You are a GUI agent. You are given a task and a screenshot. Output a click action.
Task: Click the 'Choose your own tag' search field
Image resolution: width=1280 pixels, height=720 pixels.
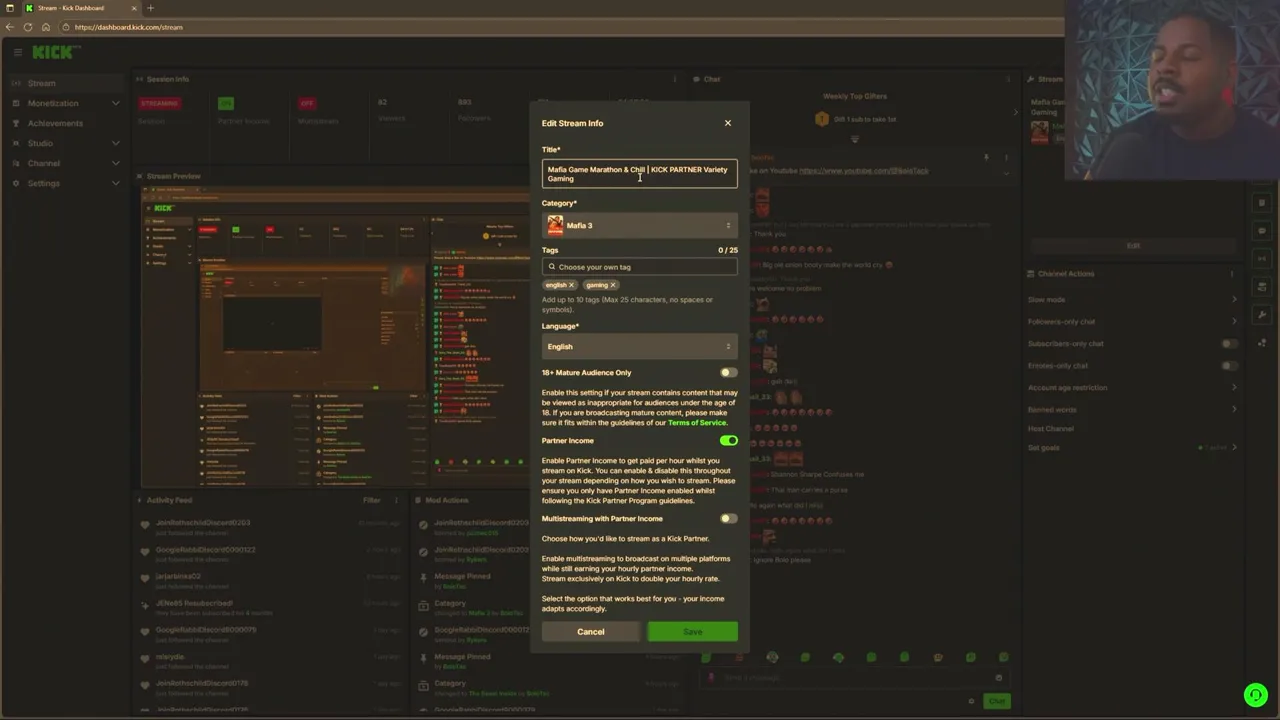pos(640,267)
